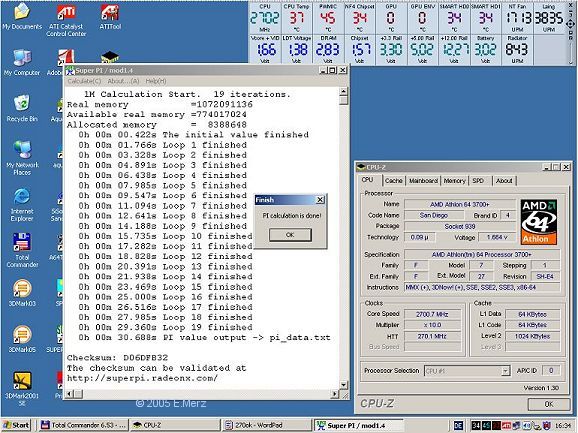Viewport: 578px width, 433px height.
Task: Open Total Commander desktop shortcut
Action: (x=22, y=251)
